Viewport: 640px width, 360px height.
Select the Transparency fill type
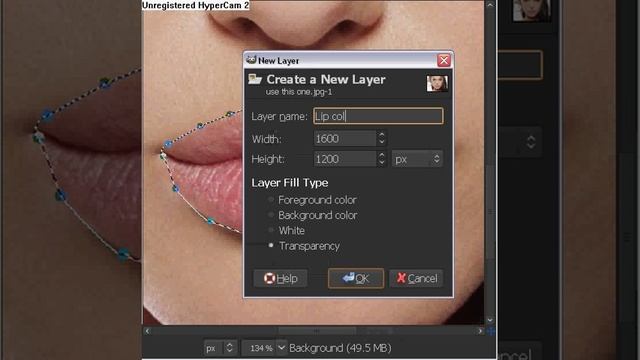tap(304, 246)
